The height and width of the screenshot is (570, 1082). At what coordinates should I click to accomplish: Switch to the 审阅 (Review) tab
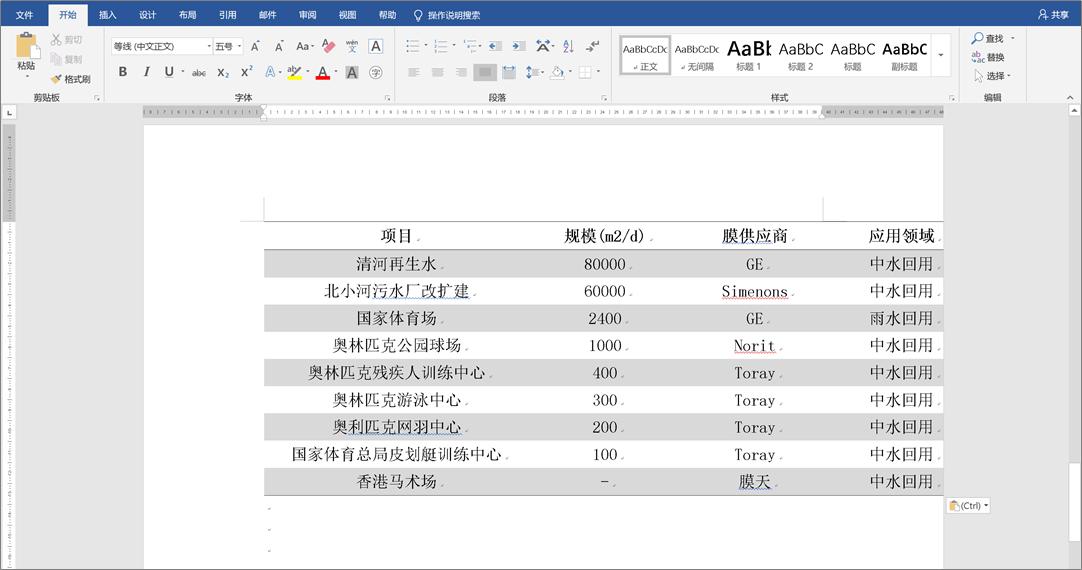click(308, 14)
